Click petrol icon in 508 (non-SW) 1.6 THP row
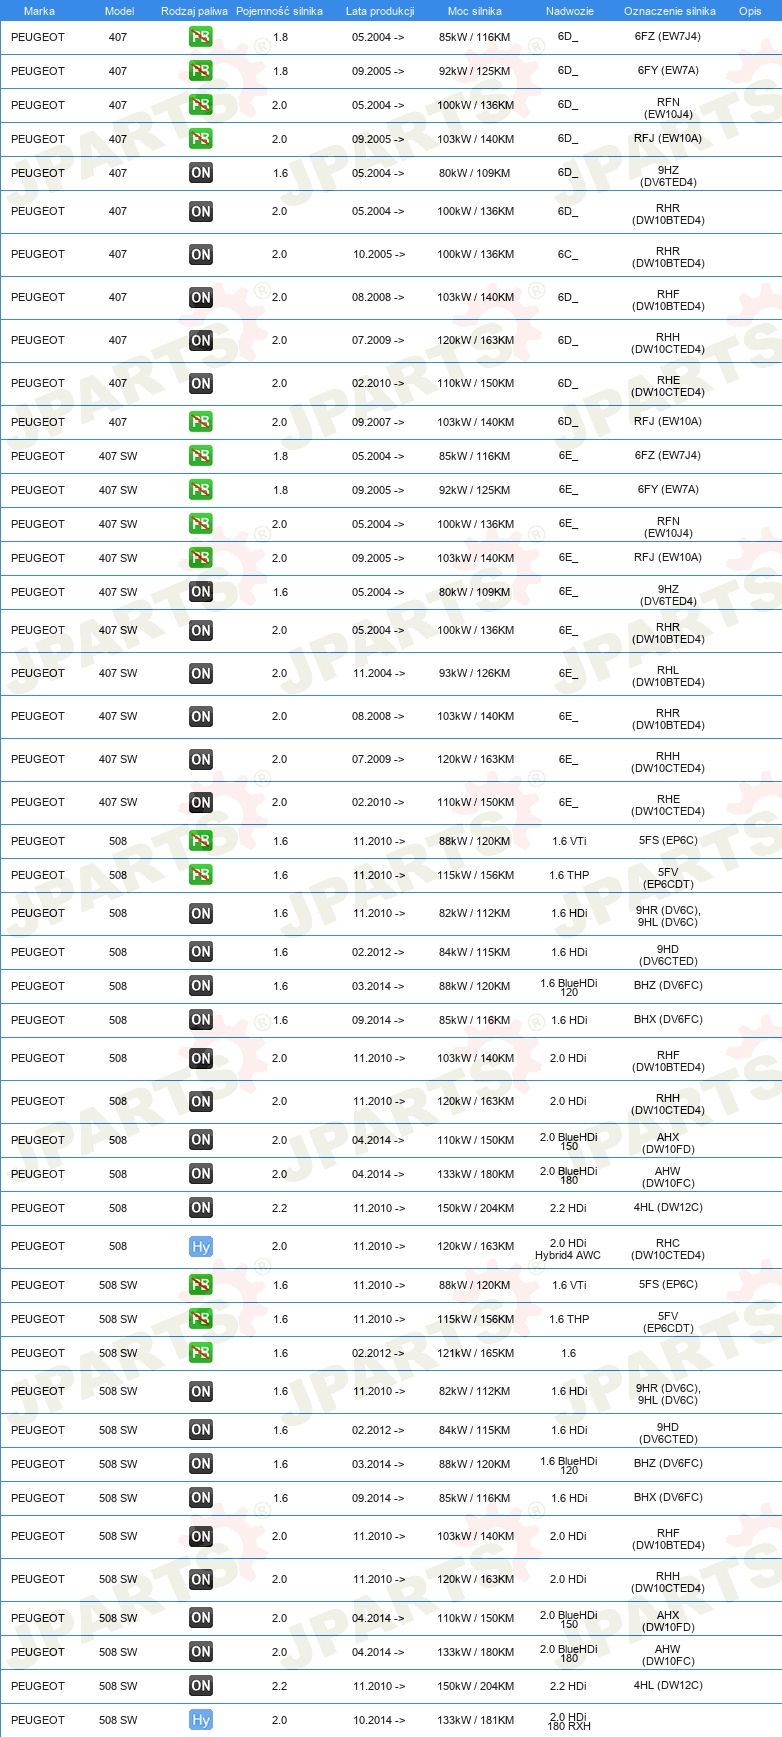This screenshot has width=782, height=1737. tap(200, 875)
